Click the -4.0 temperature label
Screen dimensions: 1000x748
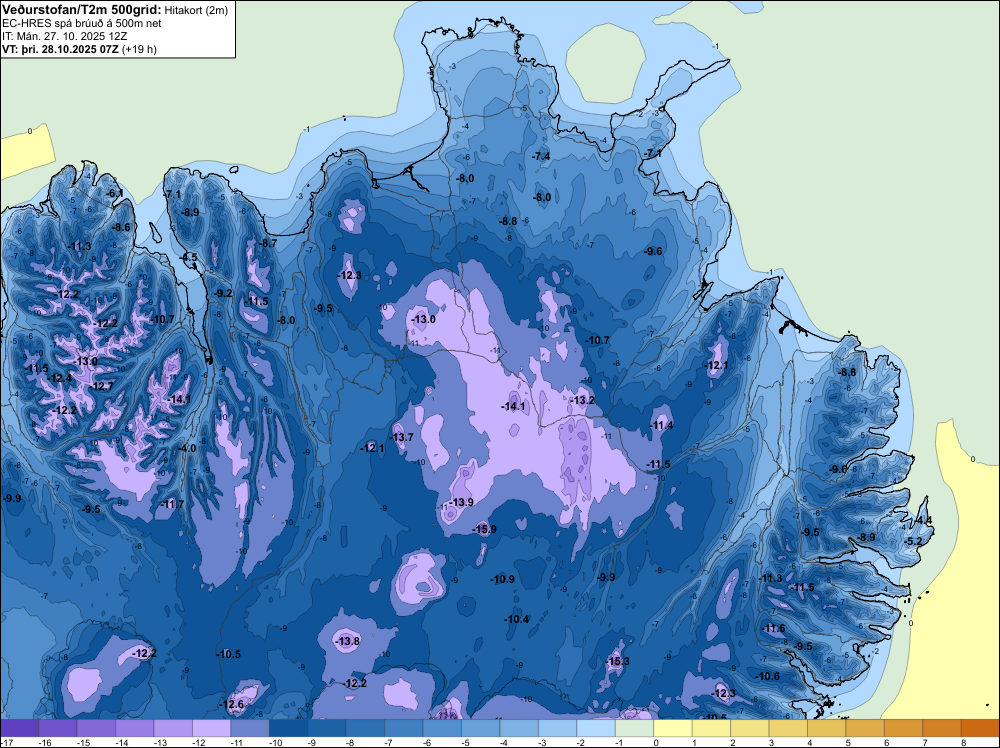(187, 448)
